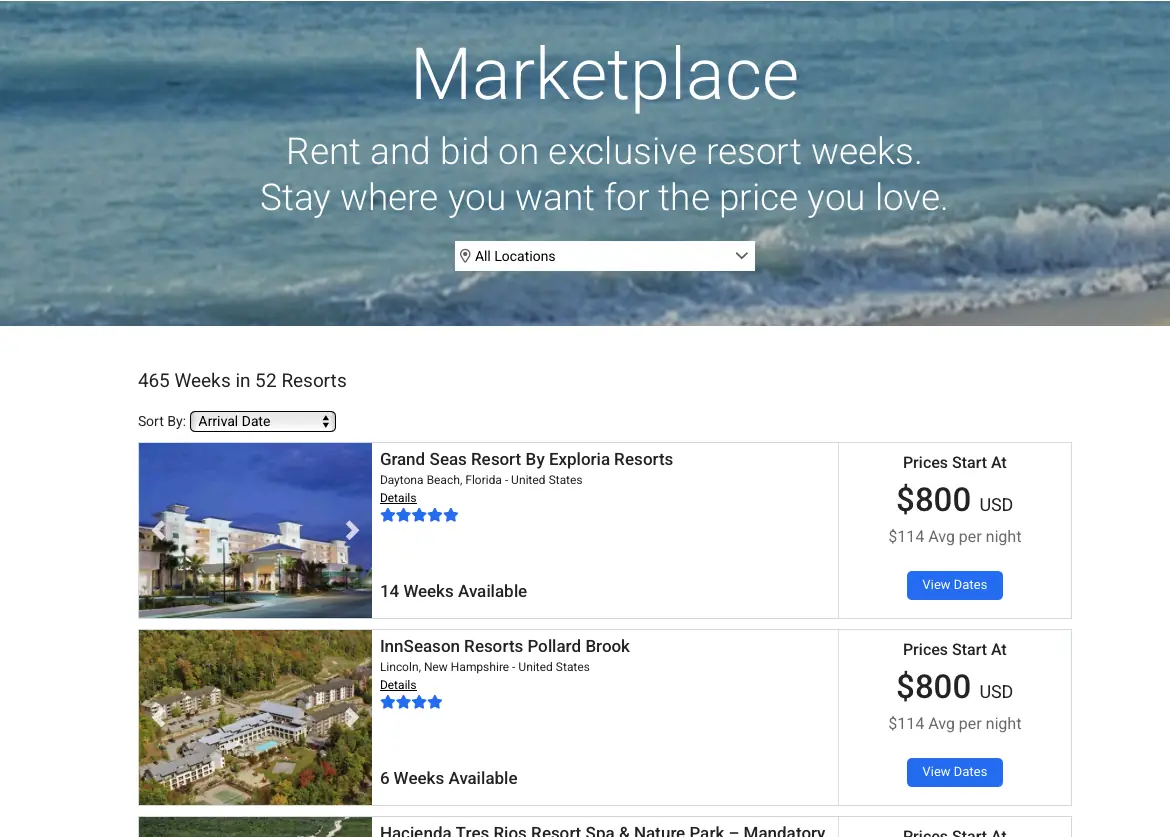Show previous photo of Grand Seas Resort
The height and width of the screenshot is (837, 1170).
point(158,530)
